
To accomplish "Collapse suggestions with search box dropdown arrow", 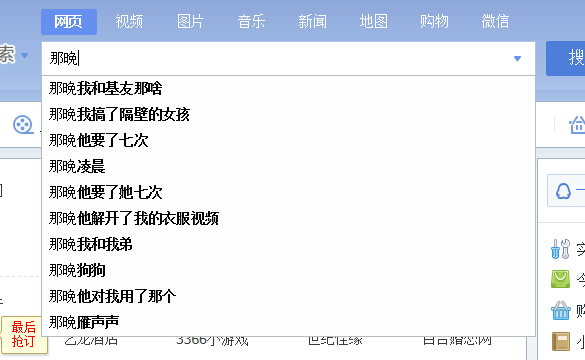I will pyautogui.click(x=517, y=59).
